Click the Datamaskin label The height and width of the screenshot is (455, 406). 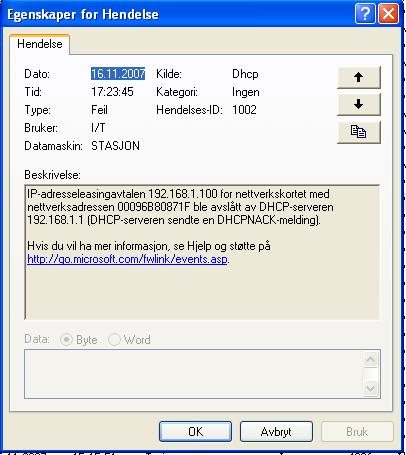coord(53,146)
